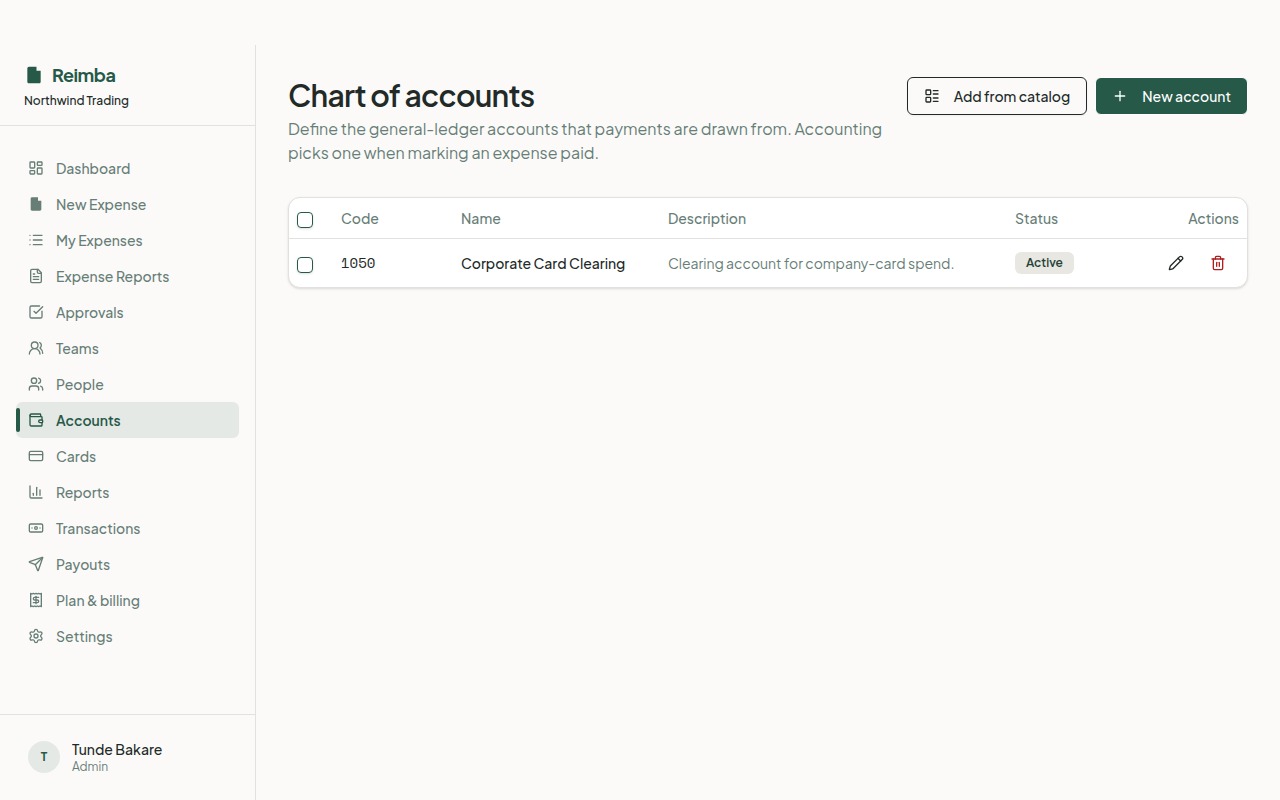Click the Tunde Bakare user name

(117, 749)
